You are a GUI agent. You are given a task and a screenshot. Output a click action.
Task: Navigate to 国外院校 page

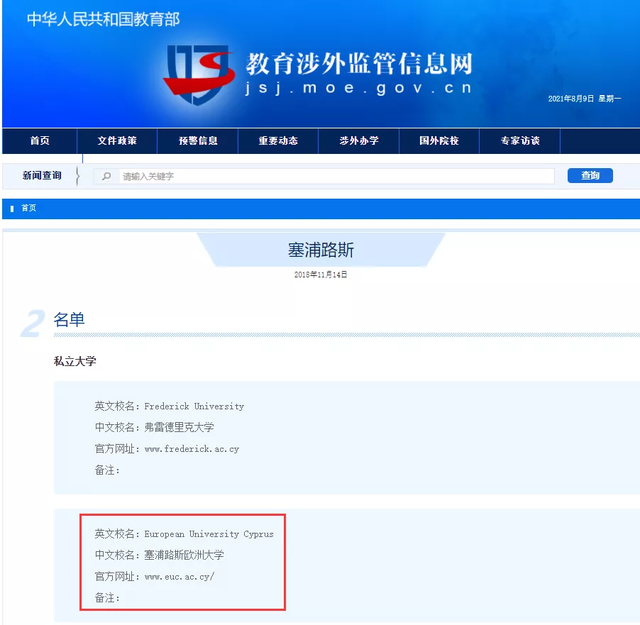click(439, 141)
